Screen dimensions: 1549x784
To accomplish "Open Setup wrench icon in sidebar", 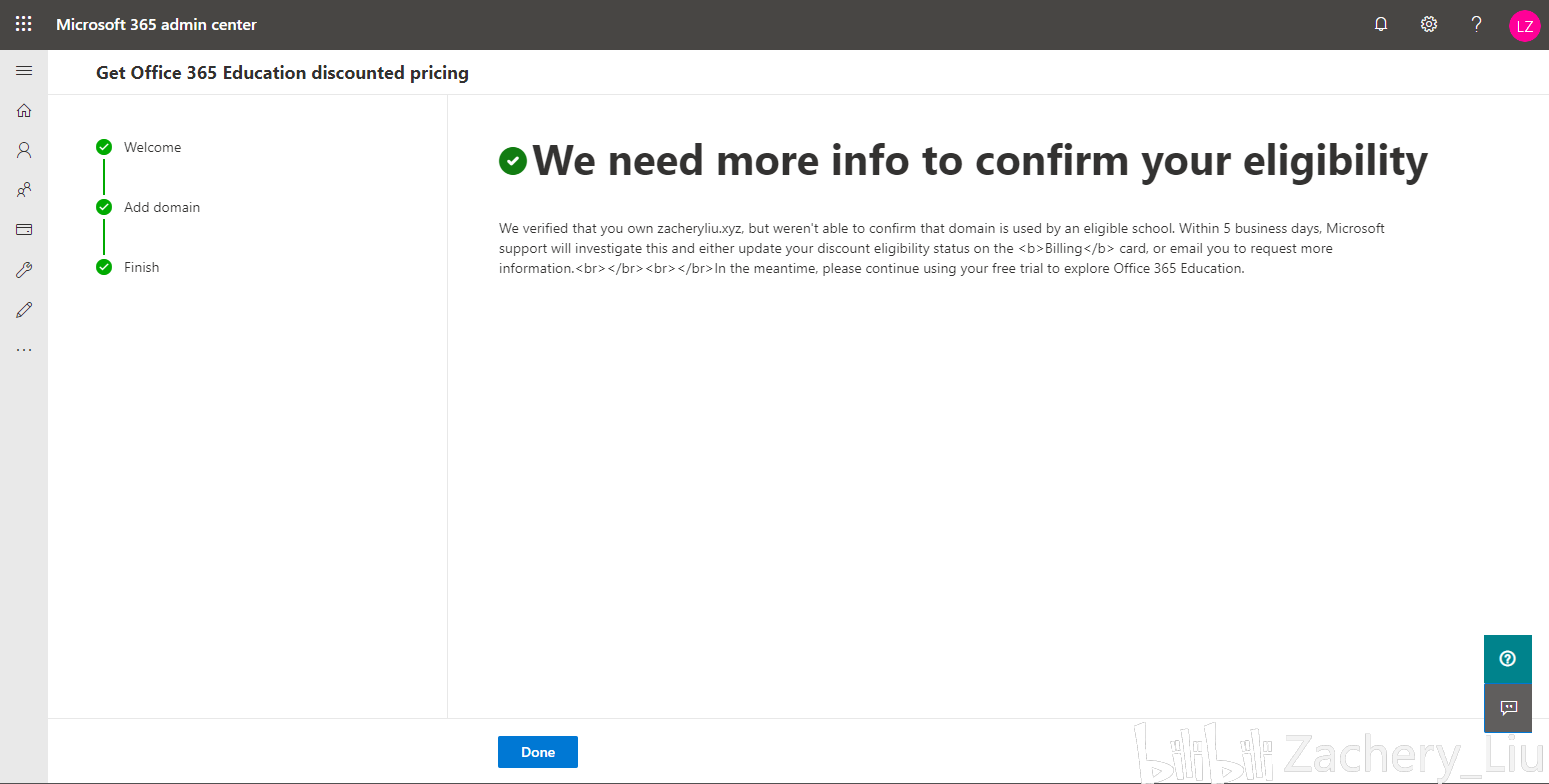I will click(x=24, y=270).
